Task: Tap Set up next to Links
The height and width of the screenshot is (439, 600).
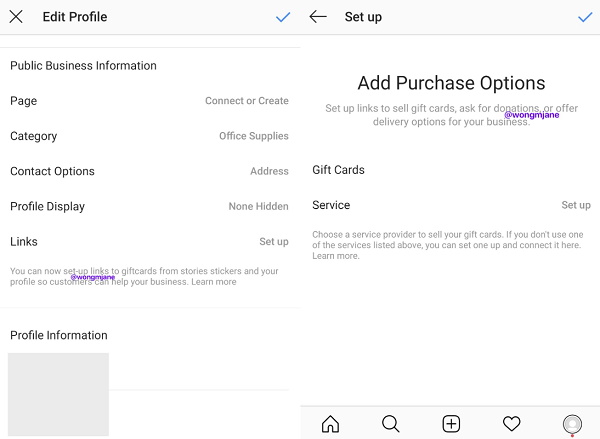Action: [x=274, y=242]
